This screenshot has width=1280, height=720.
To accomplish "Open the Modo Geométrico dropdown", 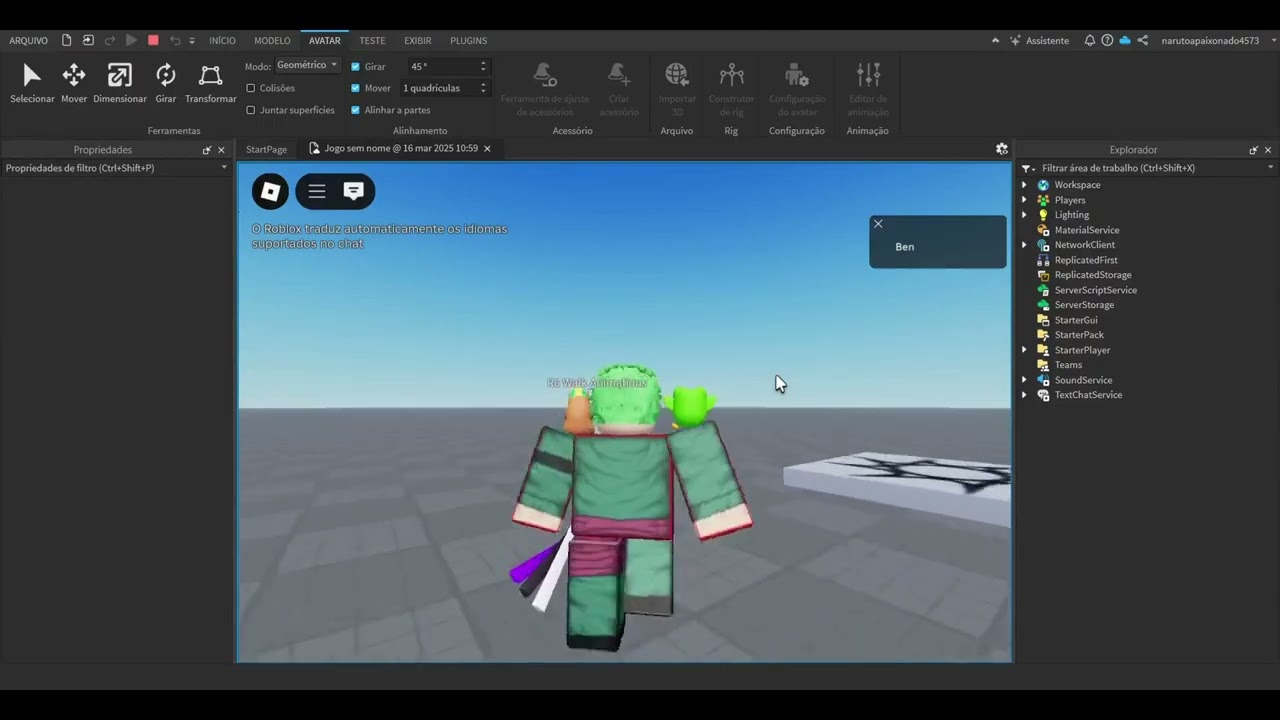I will [x=308, y=65].
